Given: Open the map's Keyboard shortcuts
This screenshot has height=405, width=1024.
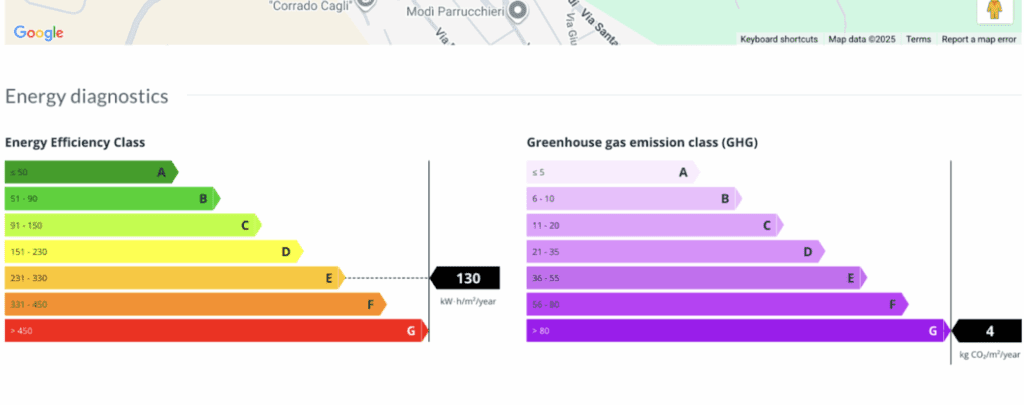Looking at the screenshot, I should point(778,39).
